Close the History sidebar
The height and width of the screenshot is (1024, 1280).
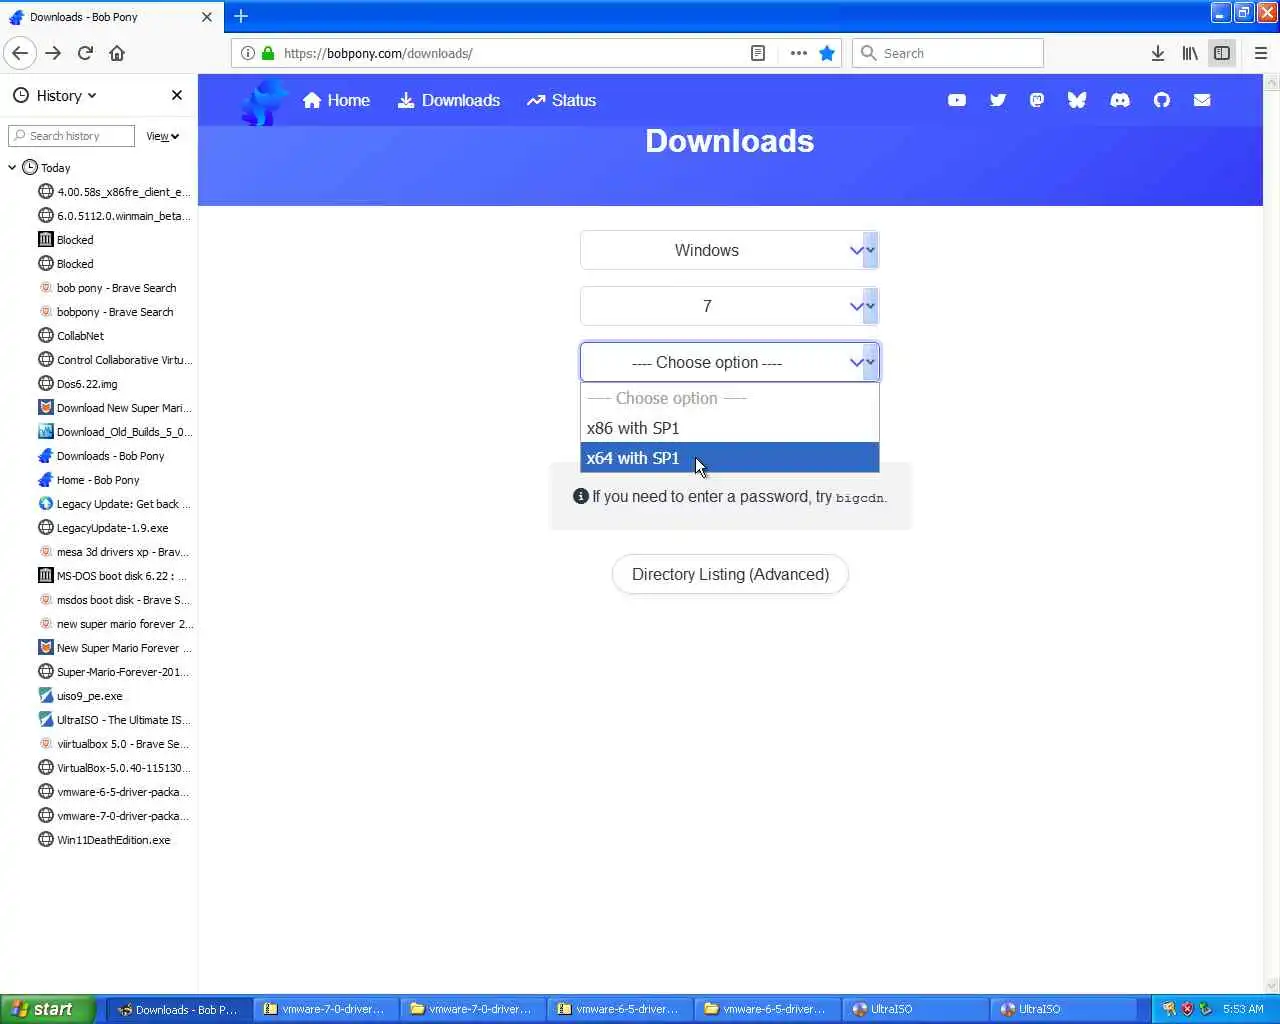[177, 95]
